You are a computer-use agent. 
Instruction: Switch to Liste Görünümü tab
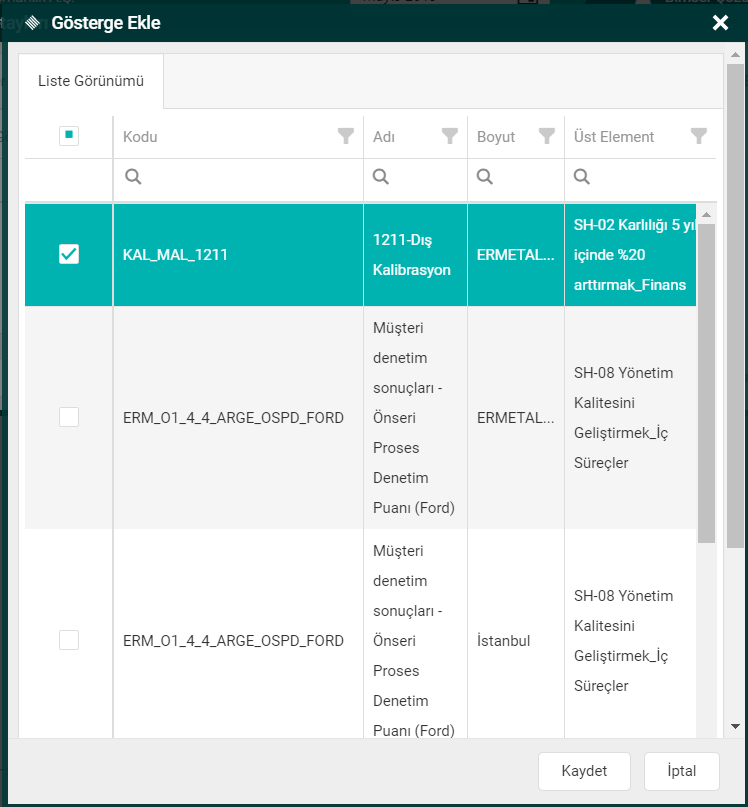pos(91,81)
